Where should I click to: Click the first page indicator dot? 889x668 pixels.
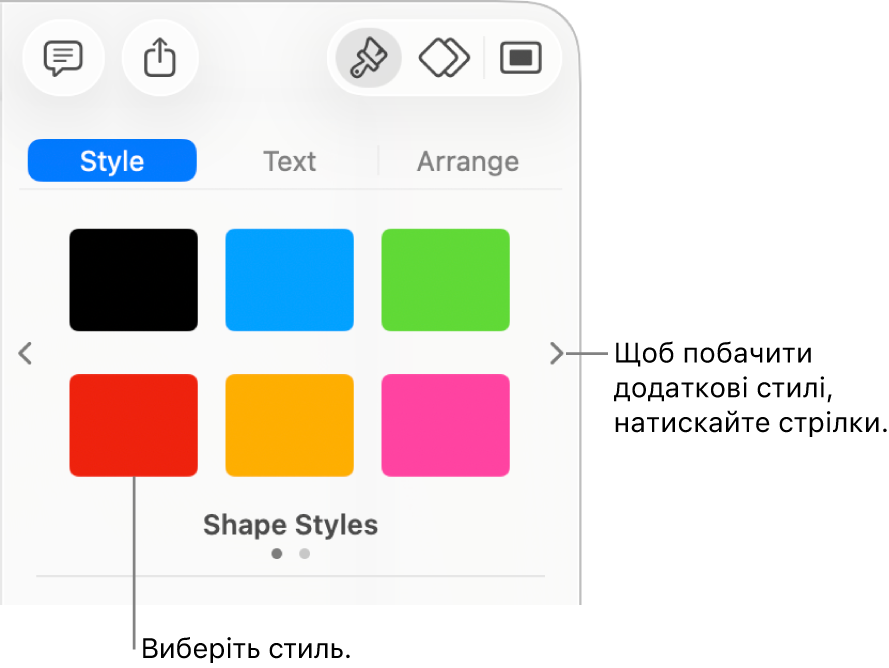[x=277, y=553]
